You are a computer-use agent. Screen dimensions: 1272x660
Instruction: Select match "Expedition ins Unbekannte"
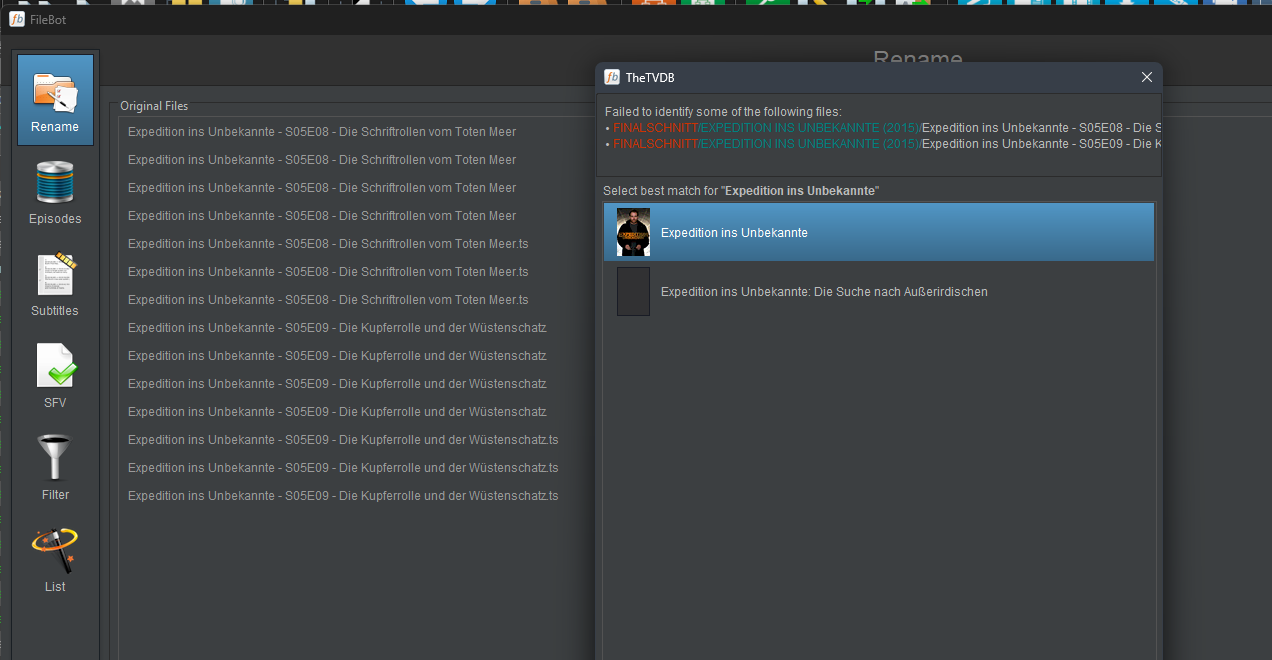click(x=879, y=232)
